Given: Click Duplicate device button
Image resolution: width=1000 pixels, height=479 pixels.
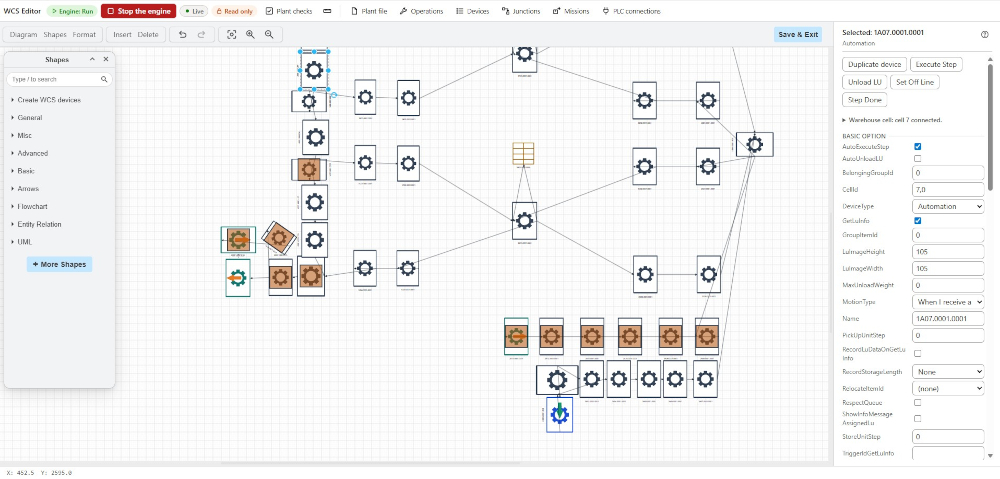Looking at the screenshot, I should [874, 64].
